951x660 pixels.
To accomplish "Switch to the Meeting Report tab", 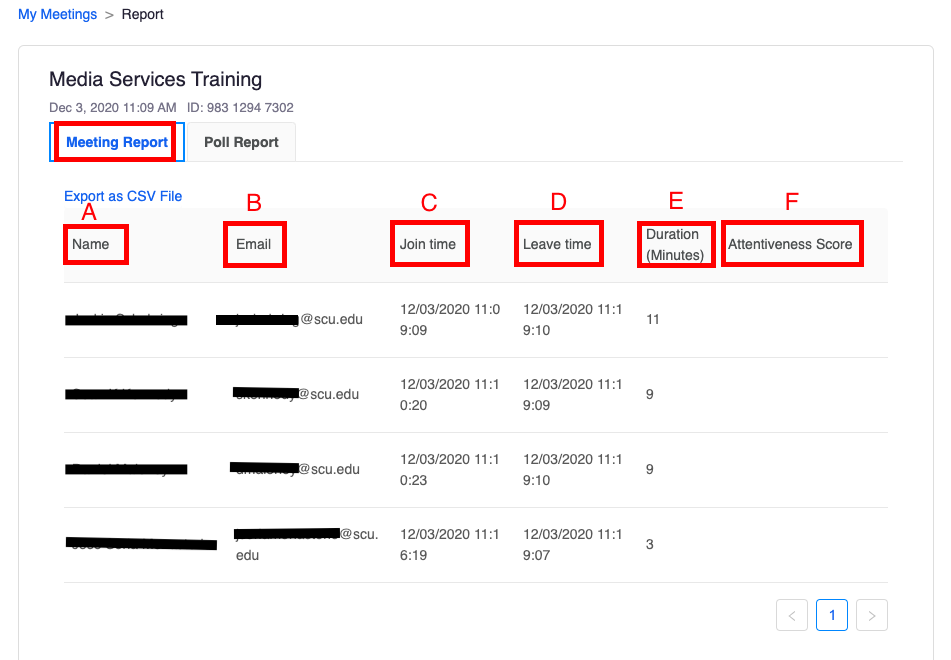I will pos(117,142).
